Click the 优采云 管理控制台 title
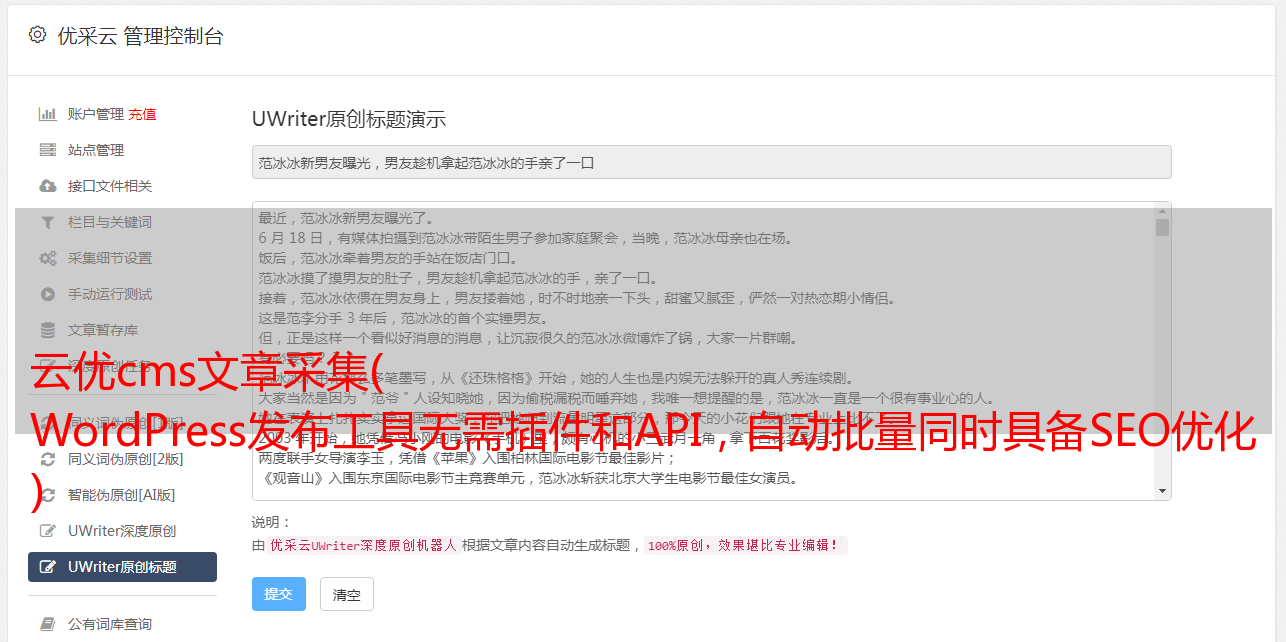The width and height of the screenshot is (1286, 642). point(140,36)
